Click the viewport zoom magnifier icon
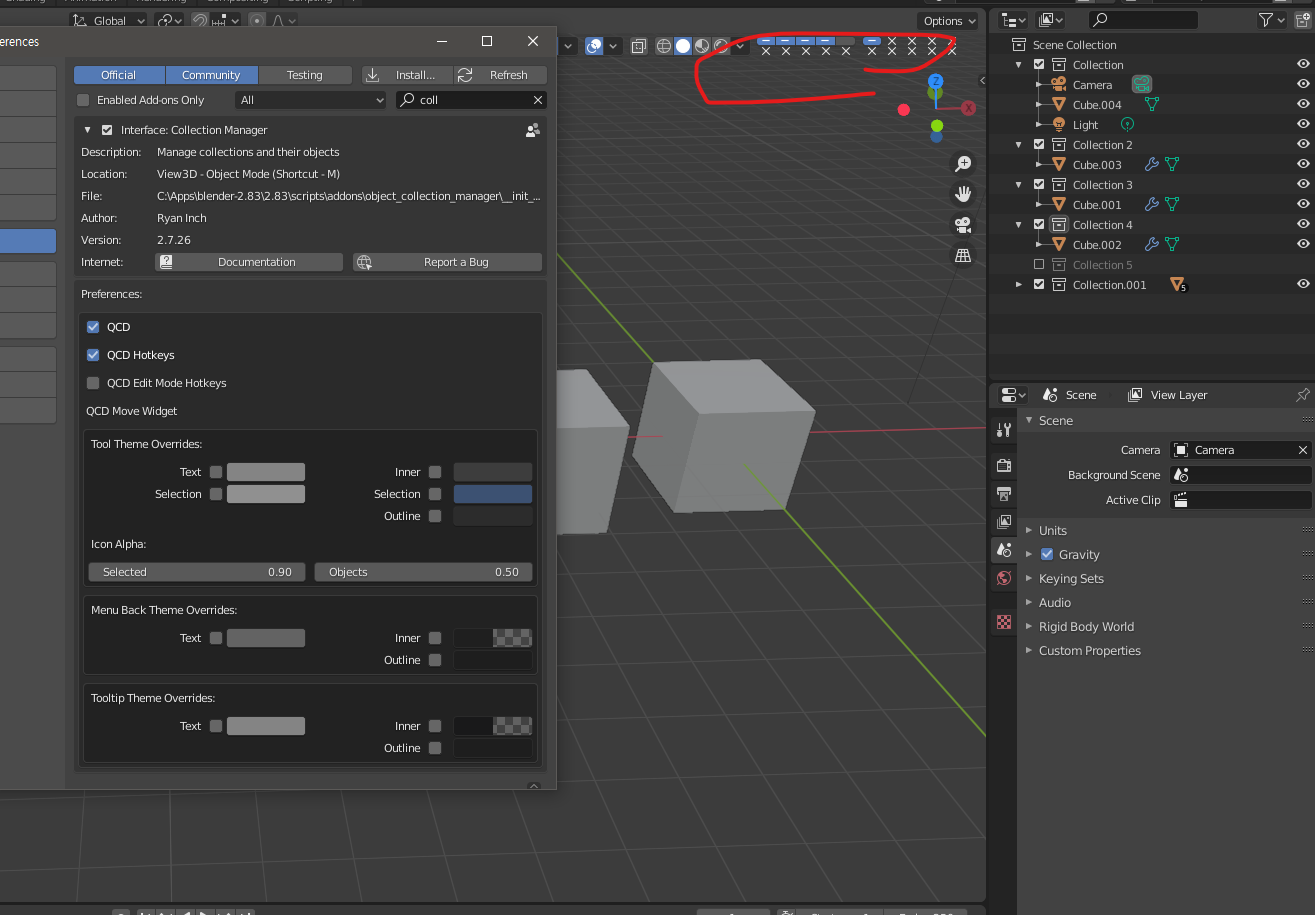1315x915 pixels. point(963,163)
